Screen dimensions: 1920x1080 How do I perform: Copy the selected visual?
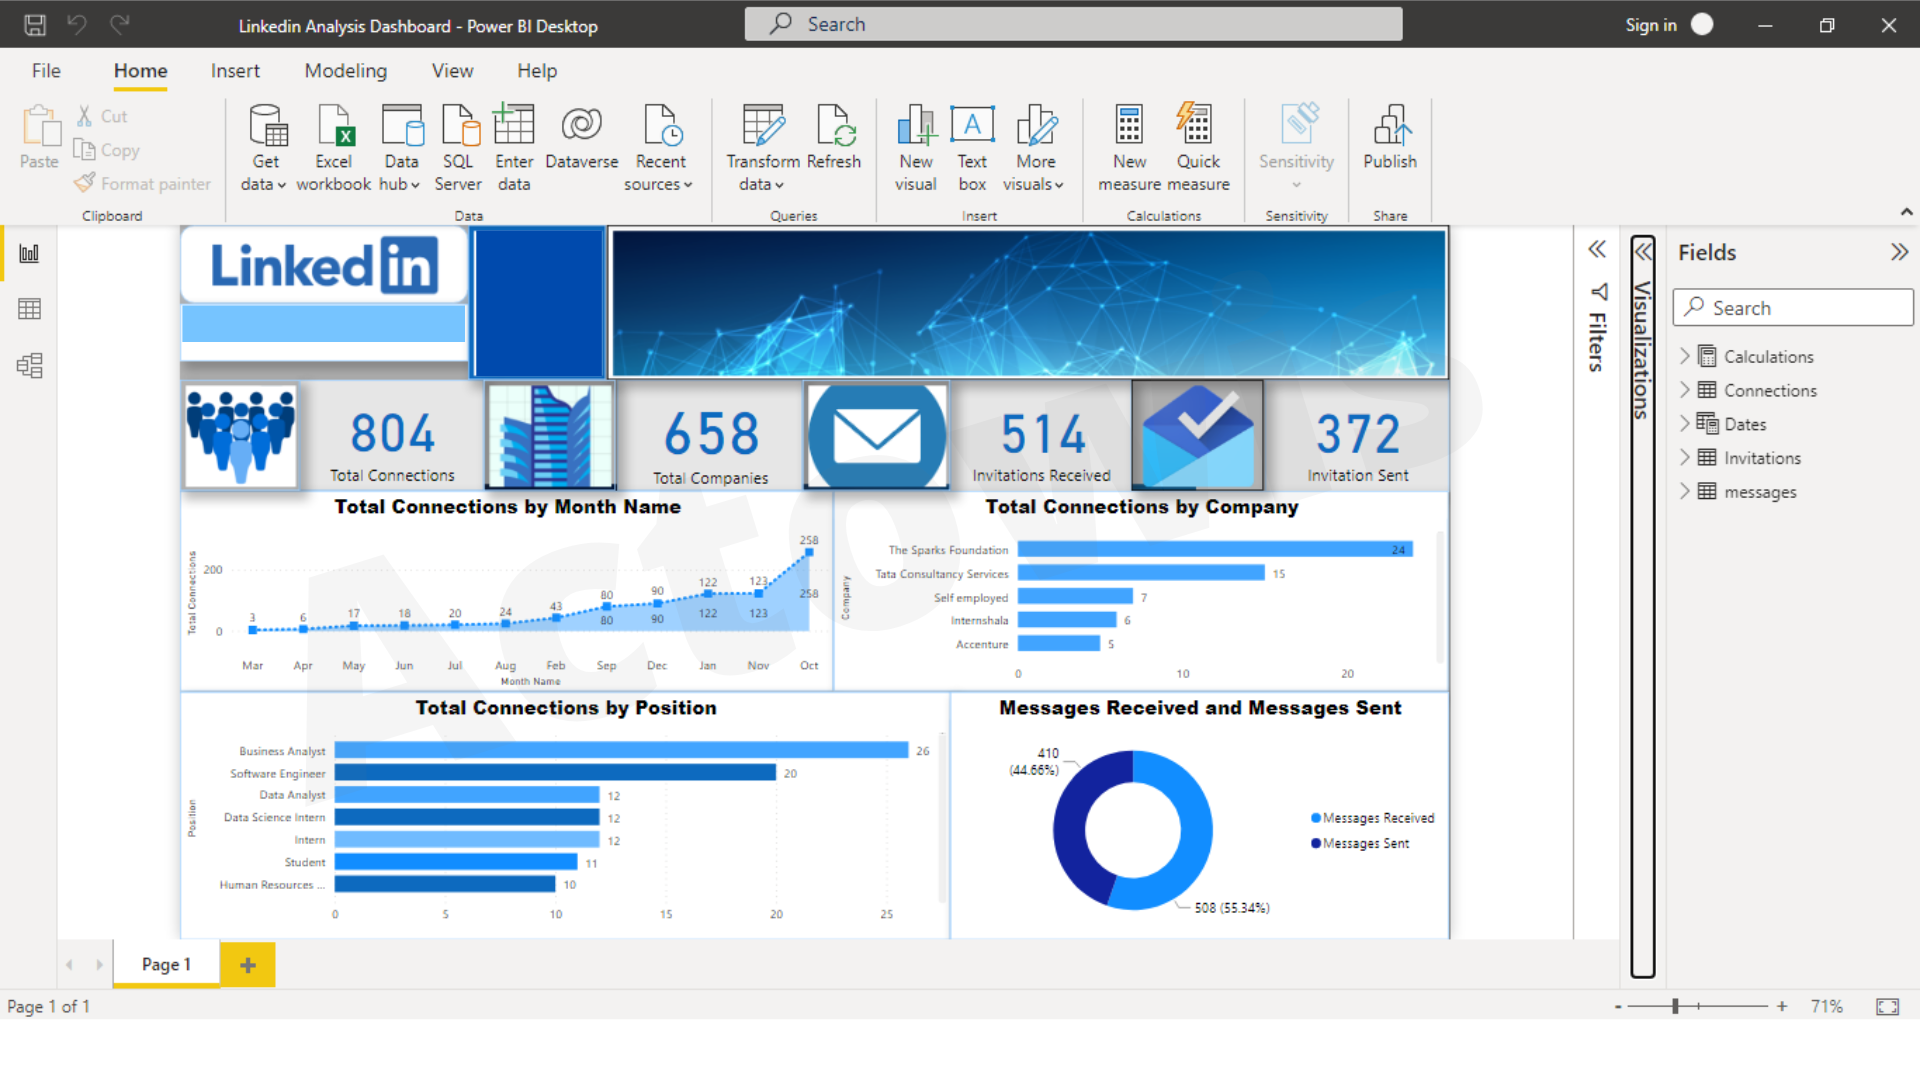(107, 150)
